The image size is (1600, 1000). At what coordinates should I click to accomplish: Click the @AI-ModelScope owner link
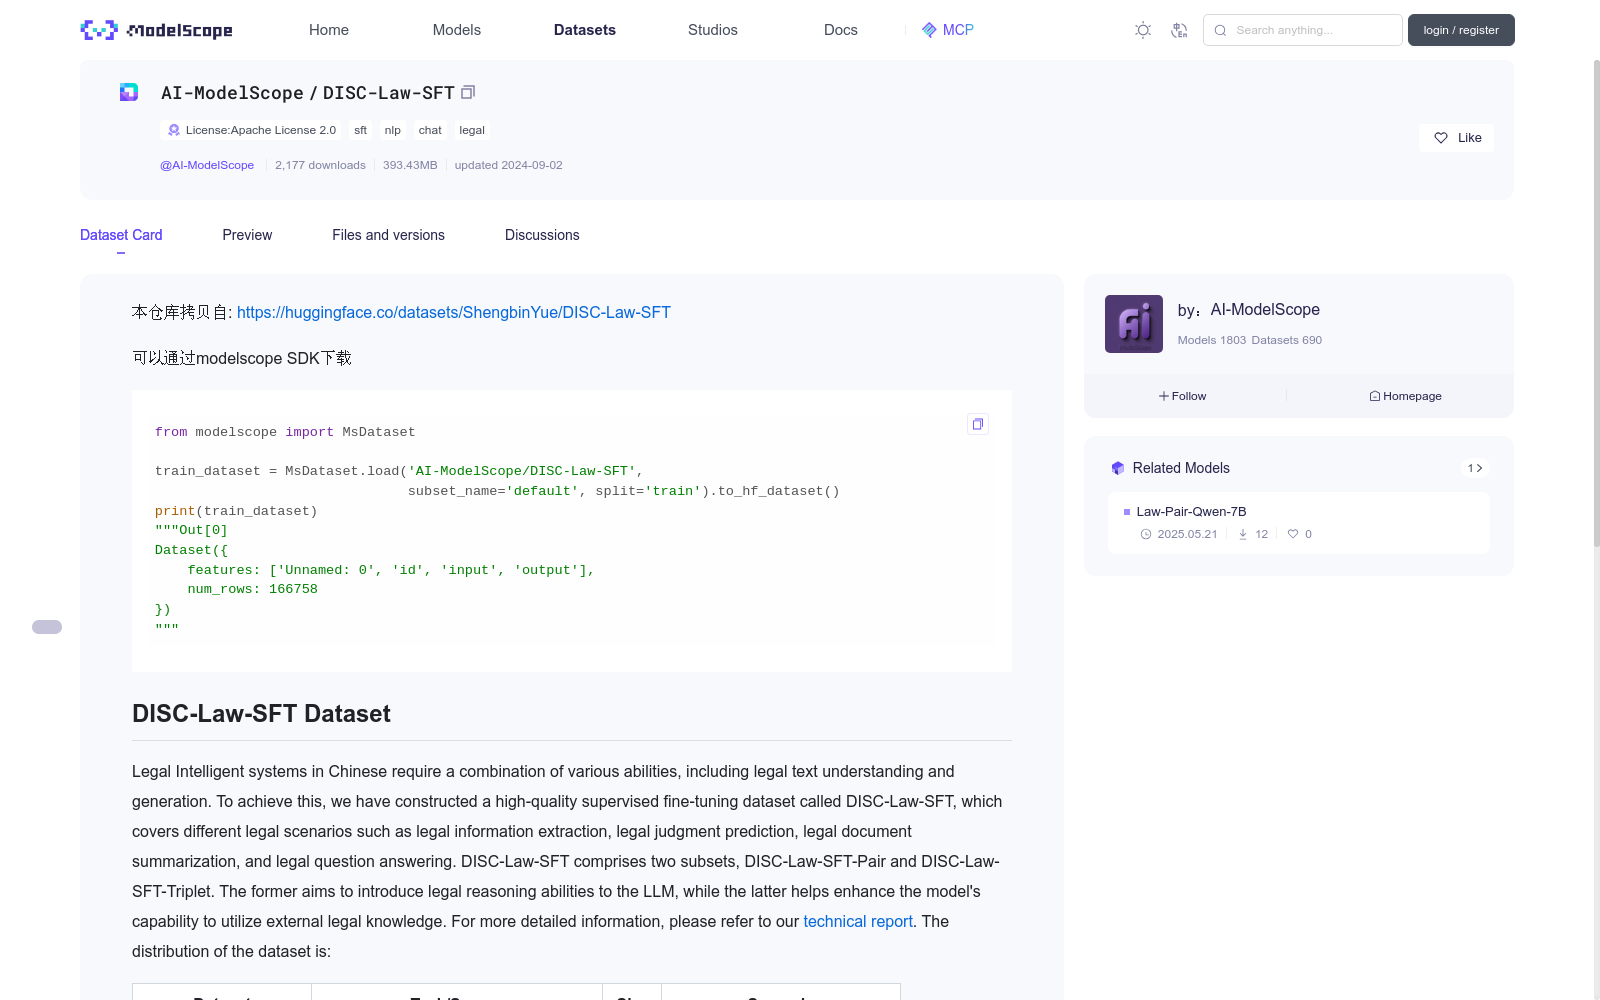coord(207,165)
